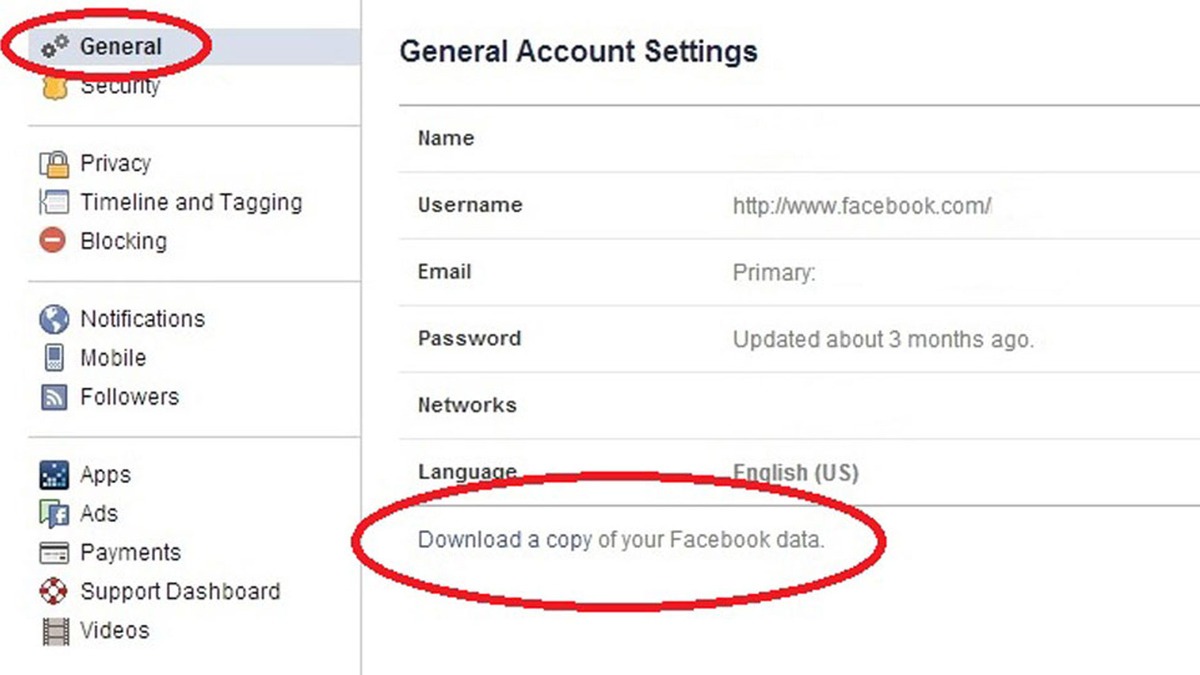
Task: Click the red Blocking icon
Action: click(x=53, y=241)
